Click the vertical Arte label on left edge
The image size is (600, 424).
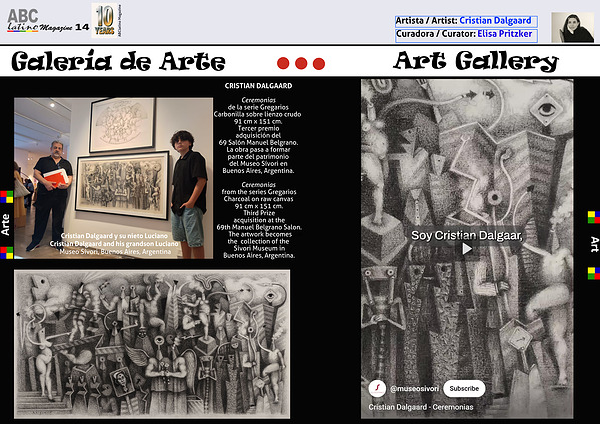(x=6, y=222)
